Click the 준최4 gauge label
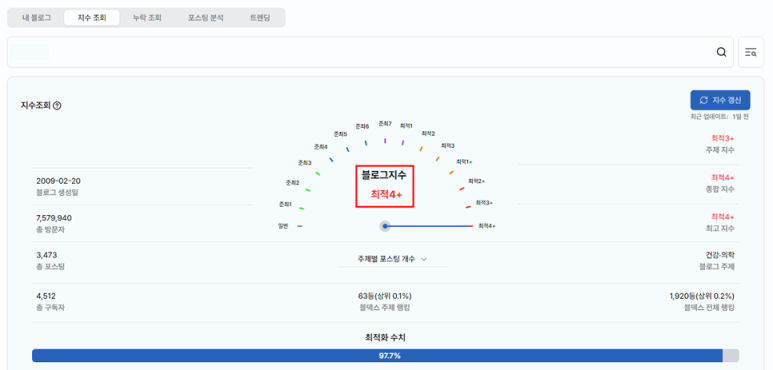 (x=321, y=147)
